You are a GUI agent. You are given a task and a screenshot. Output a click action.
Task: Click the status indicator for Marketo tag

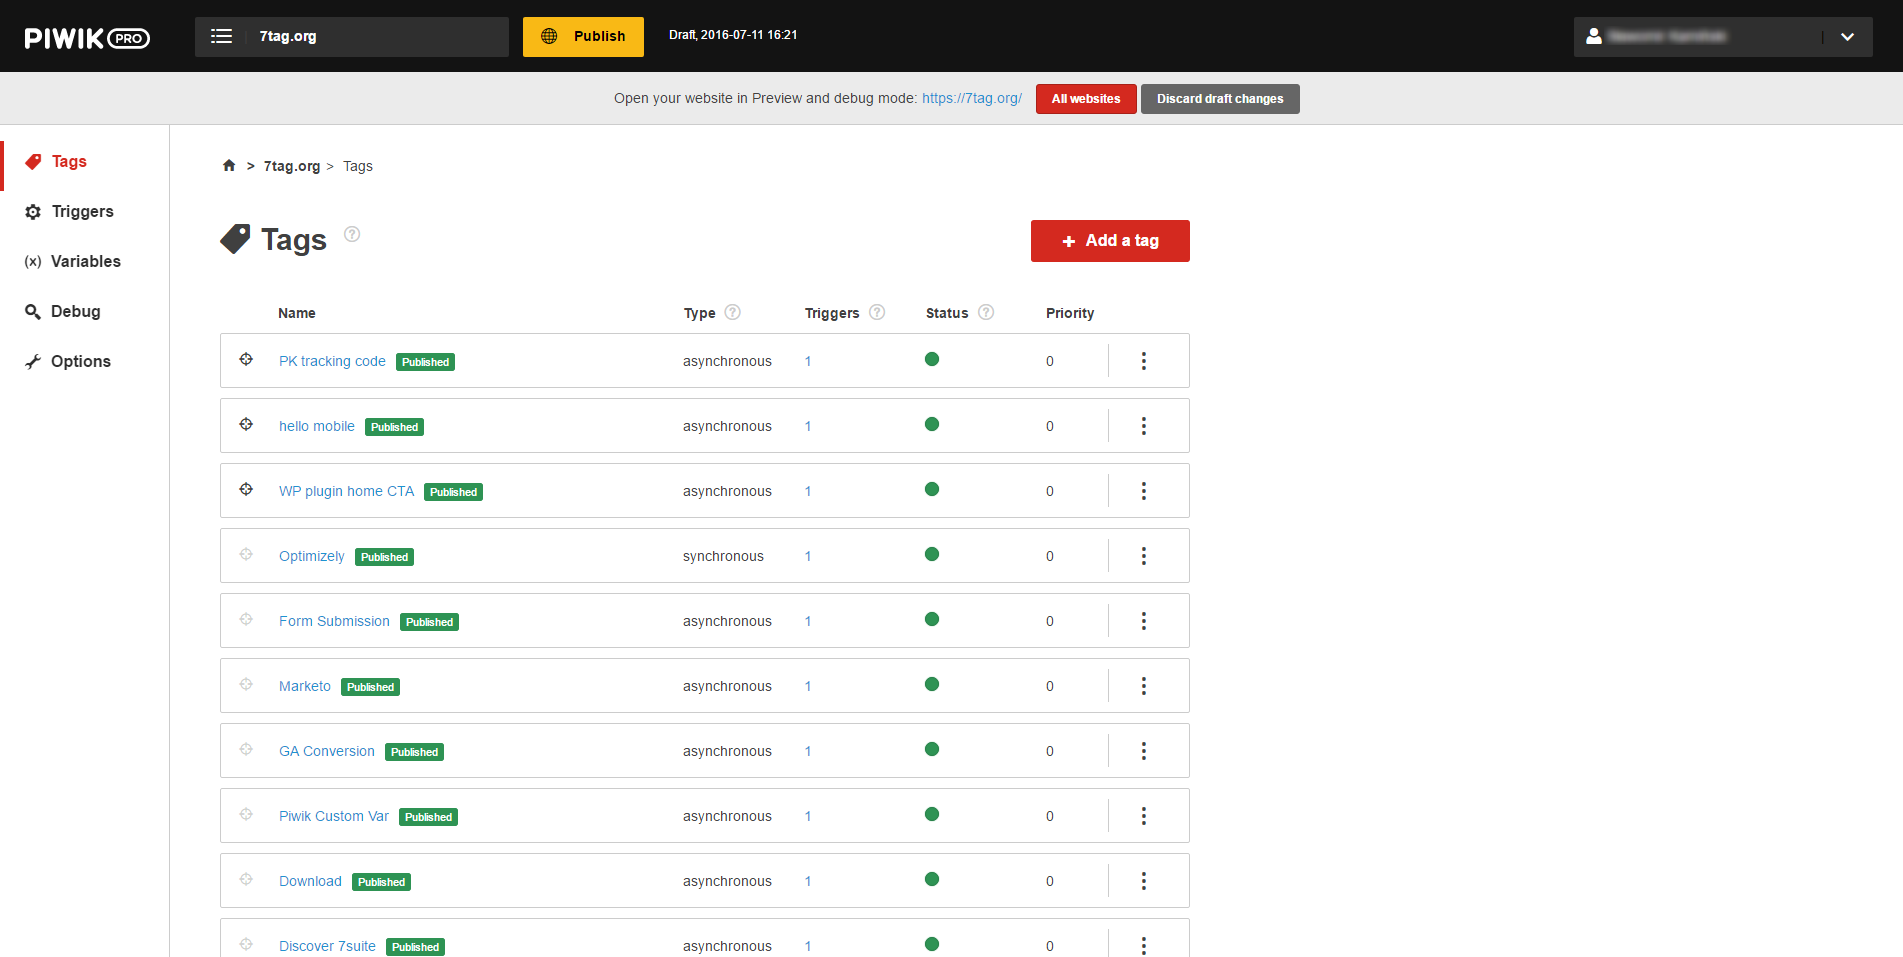[932, 684]
